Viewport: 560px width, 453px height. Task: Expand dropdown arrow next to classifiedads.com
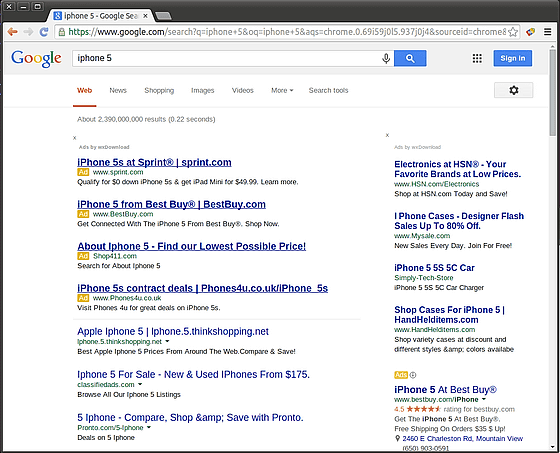pyautogui.click(x=140, y=384)
